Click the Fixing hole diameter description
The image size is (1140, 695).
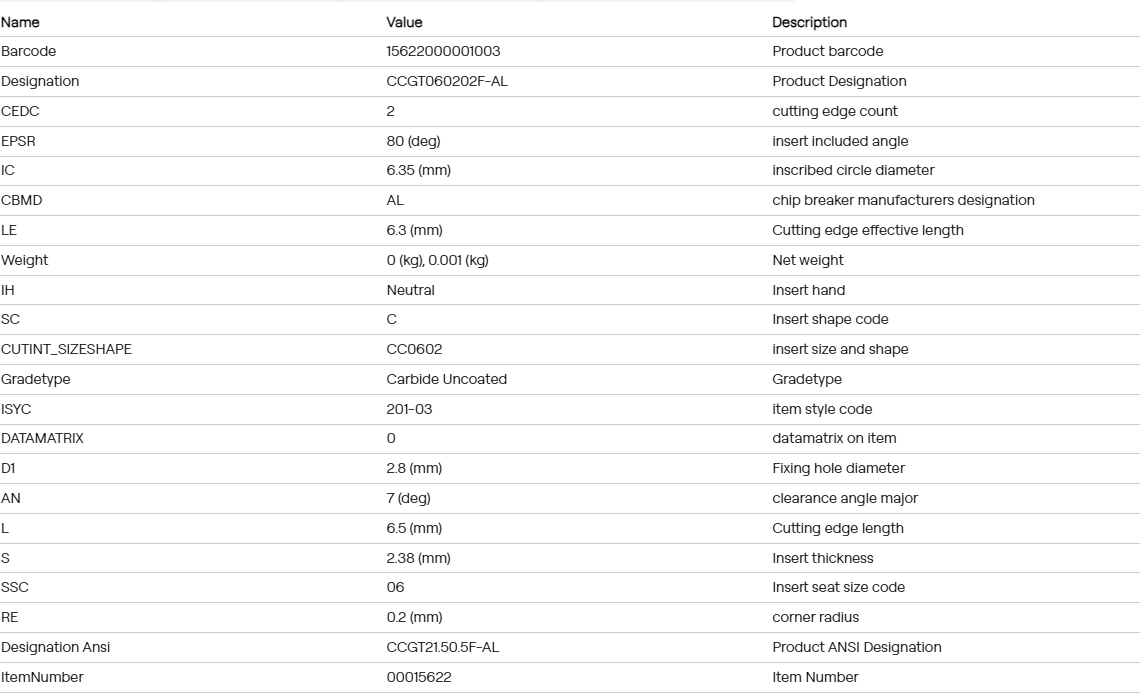tap(838, 468)
